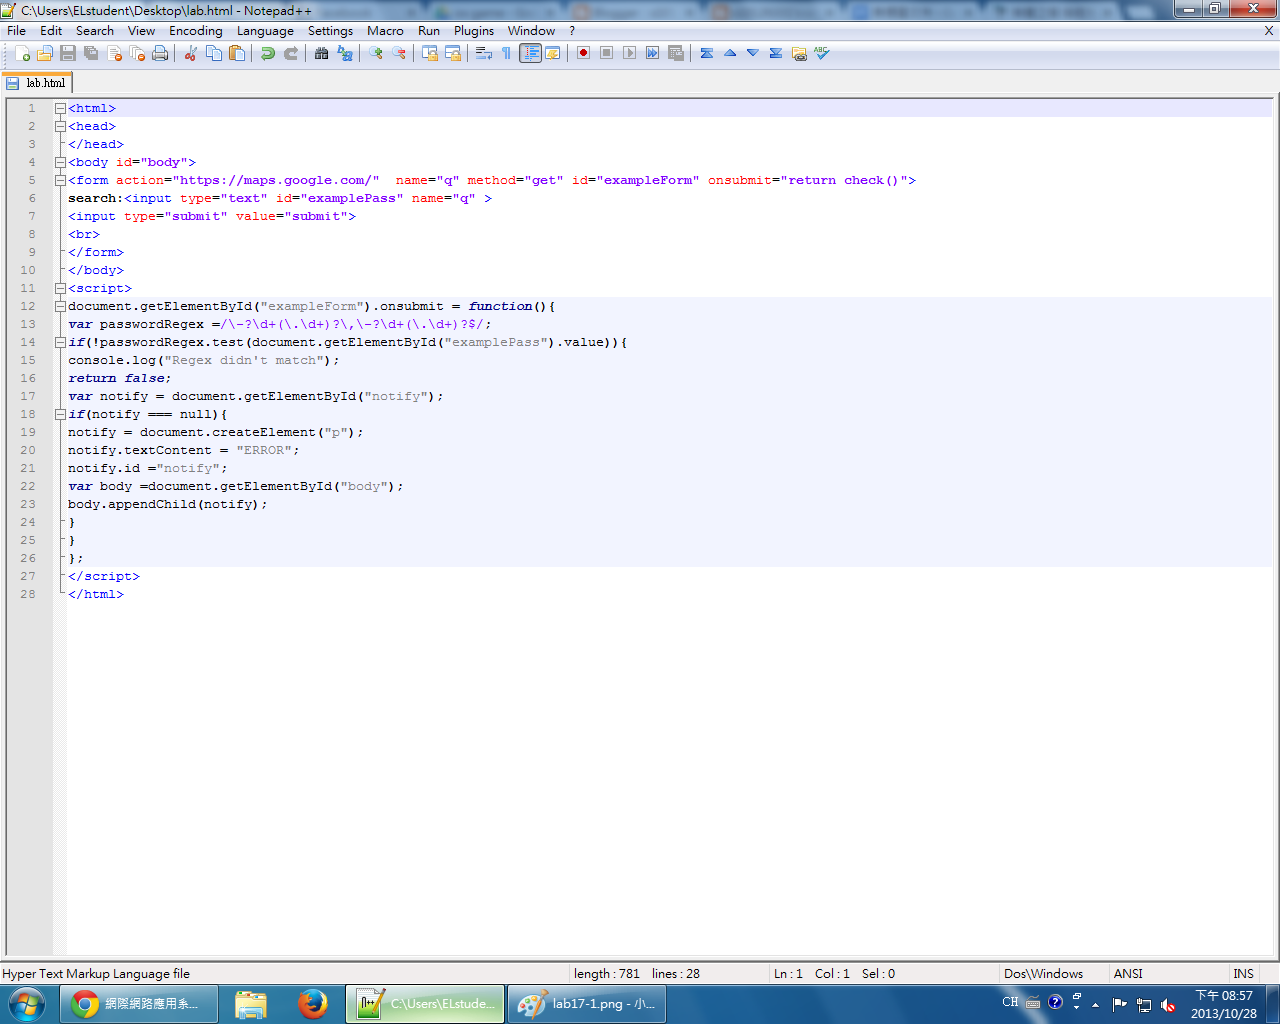Open the Replace dialog from toolbar
This screenshot has width=1280, height=1024.
(x=344, y=53)
